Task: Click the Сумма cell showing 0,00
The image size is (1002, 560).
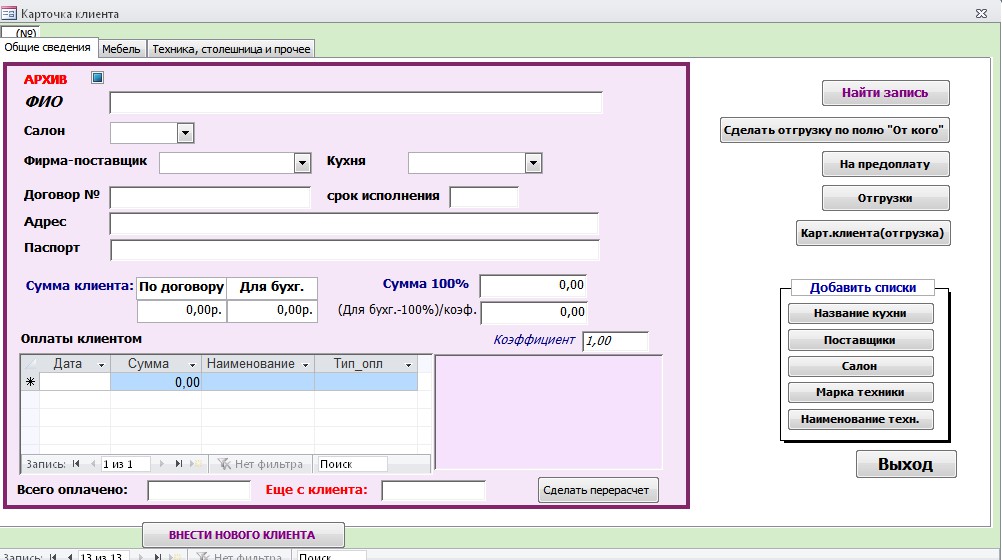Action: pyautogui.click(x=156, y=382)
